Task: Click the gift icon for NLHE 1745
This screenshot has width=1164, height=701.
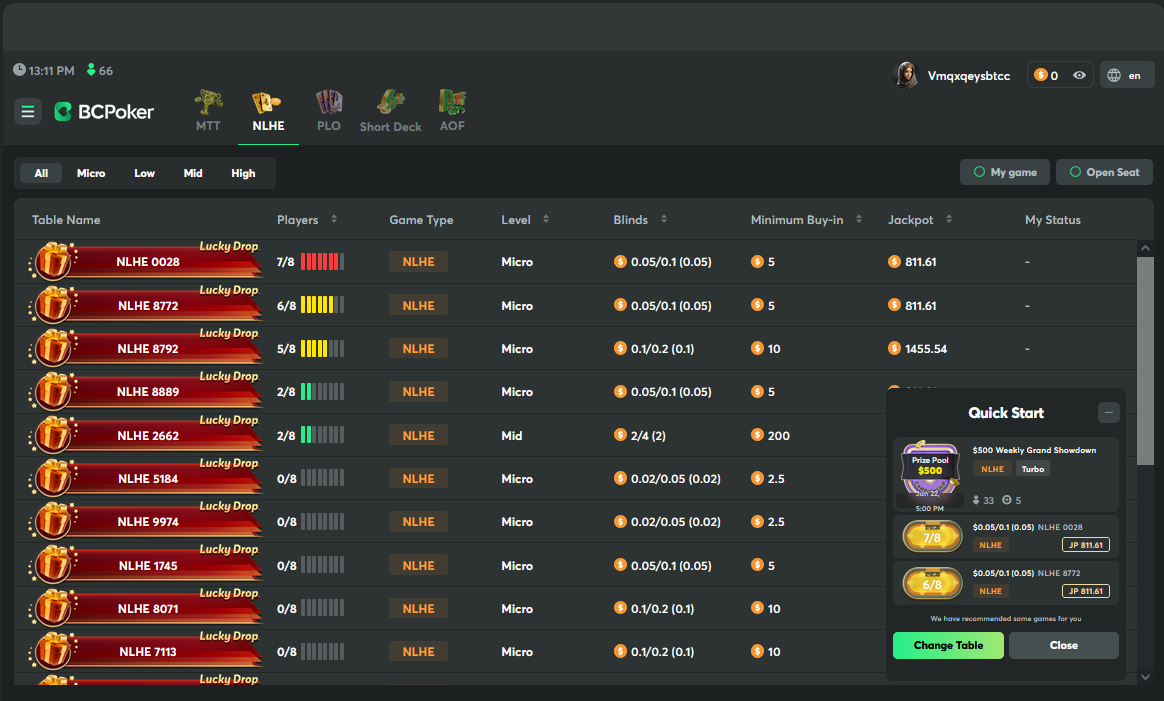Action: (x=53, y=564)
